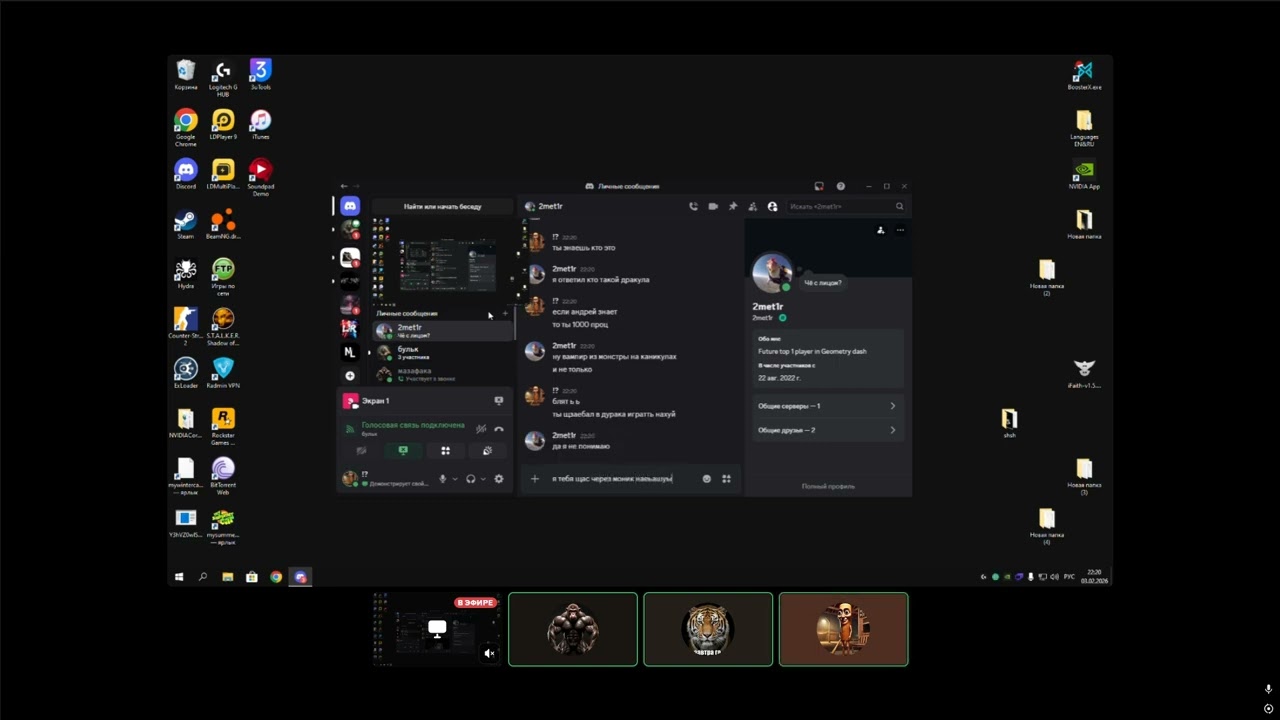Select the BitTorrent Web desktop icon
1280x720 pixels.
[x=223, y=476]
